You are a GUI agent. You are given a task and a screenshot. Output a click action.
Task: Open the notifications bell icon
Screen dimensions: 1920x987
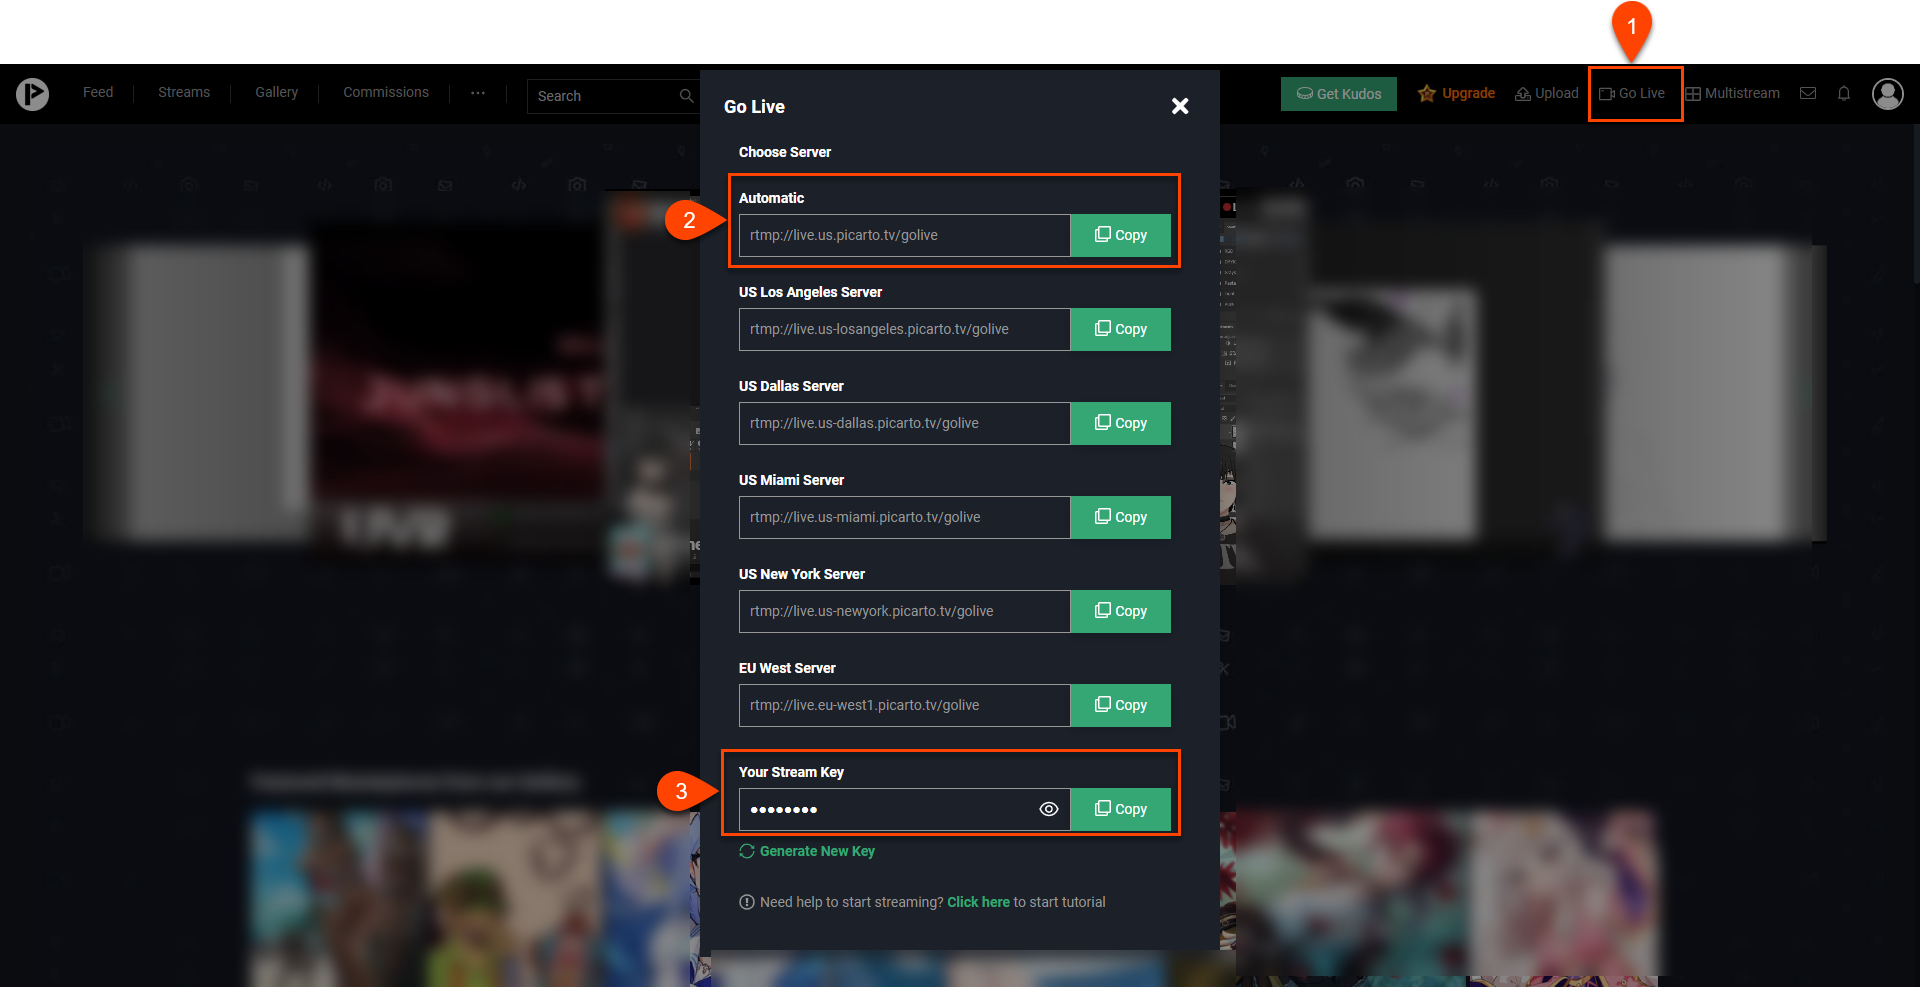[1844, 93]
